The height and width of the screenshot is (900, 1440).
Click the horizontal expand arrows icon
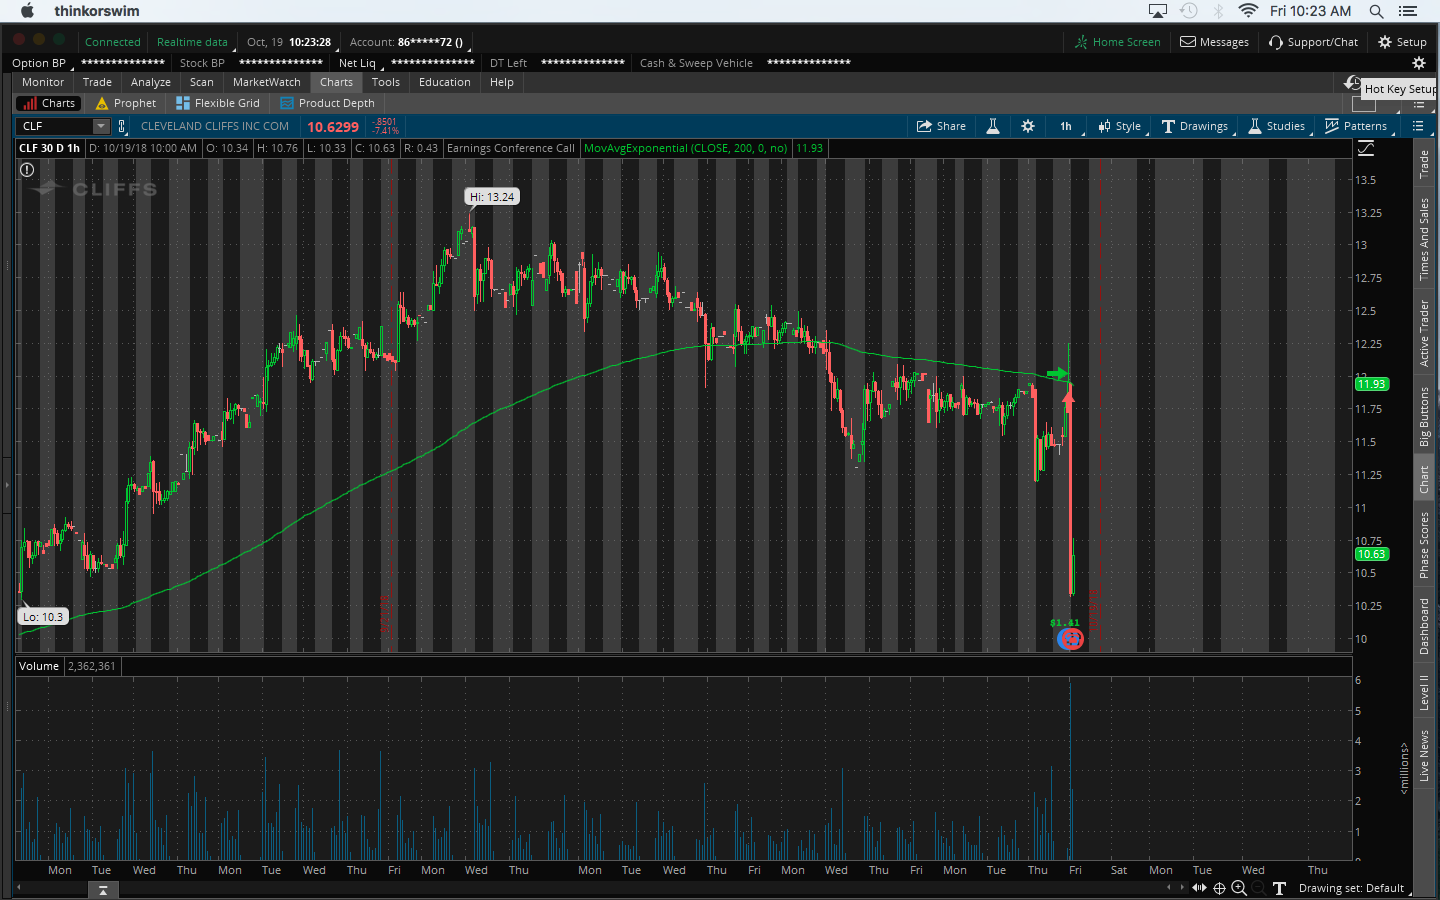(1199, 888)
